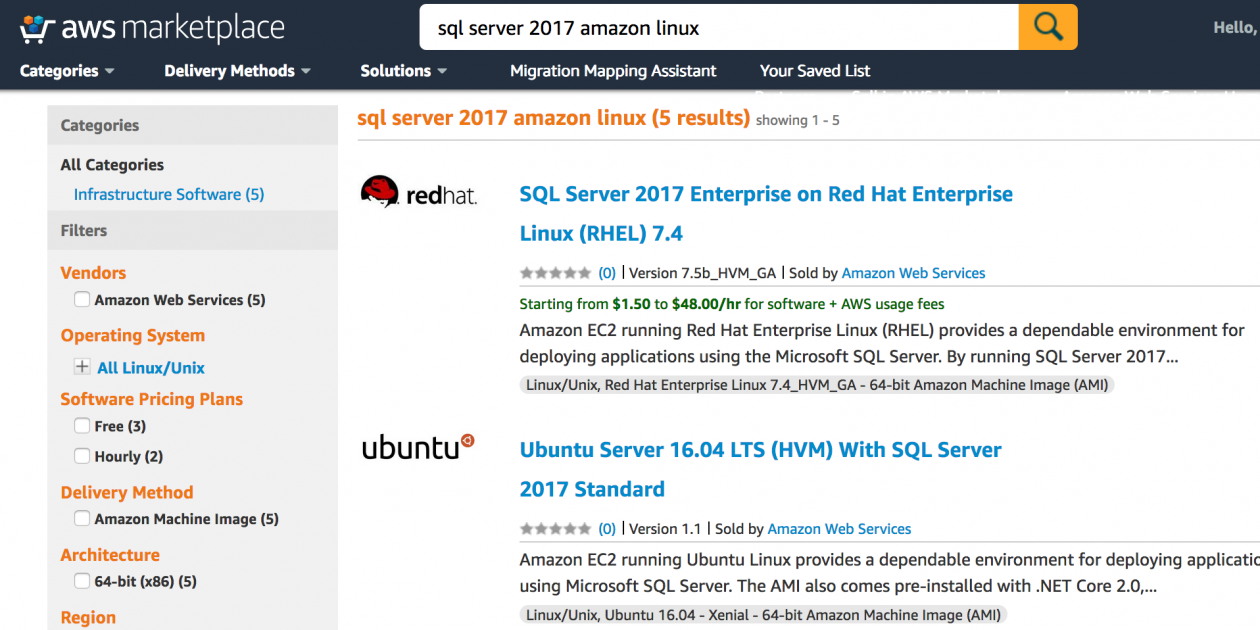
Task: Enable the Hourly (2) pricing filter
Action: point(81,456)
